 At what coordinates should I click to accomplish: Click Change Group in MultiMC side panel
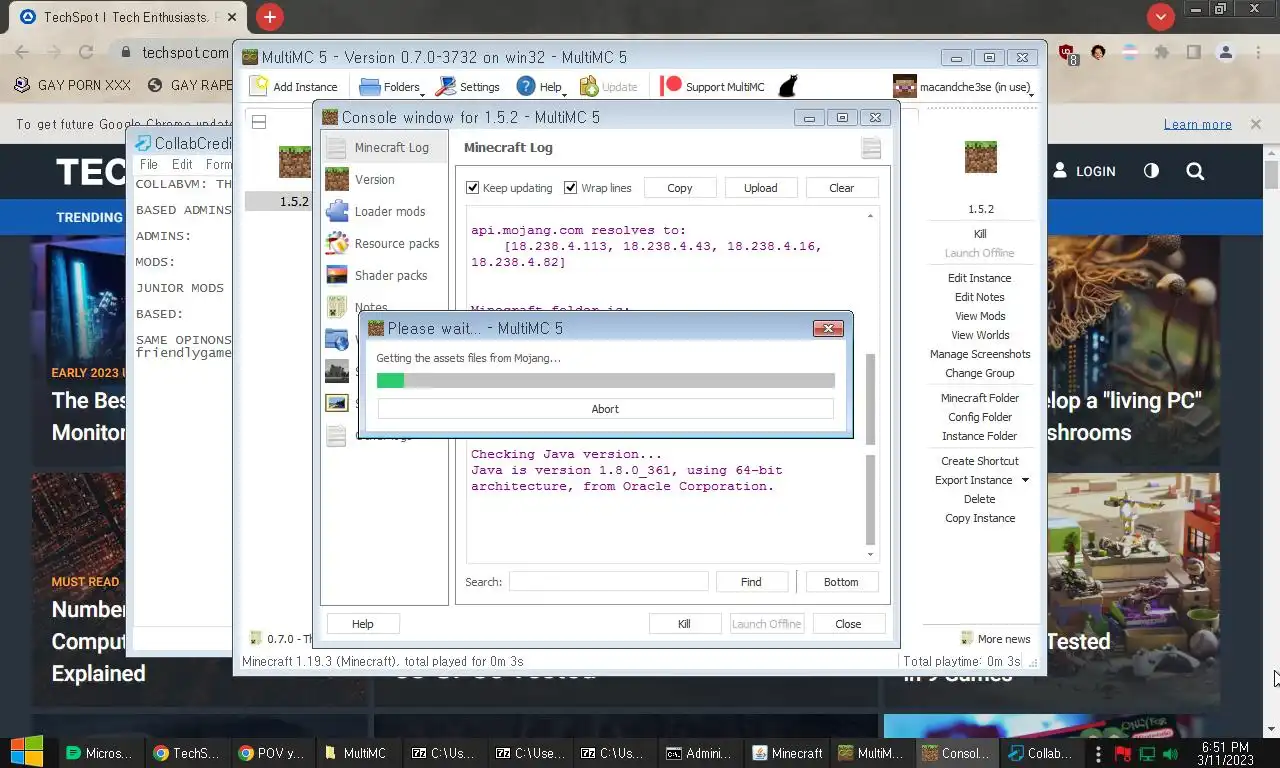[x=980, y=373]
